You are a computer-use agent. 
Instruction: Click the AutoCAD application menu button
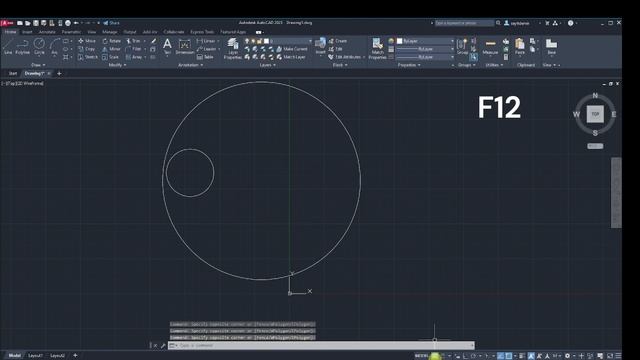tap(7, 23)
